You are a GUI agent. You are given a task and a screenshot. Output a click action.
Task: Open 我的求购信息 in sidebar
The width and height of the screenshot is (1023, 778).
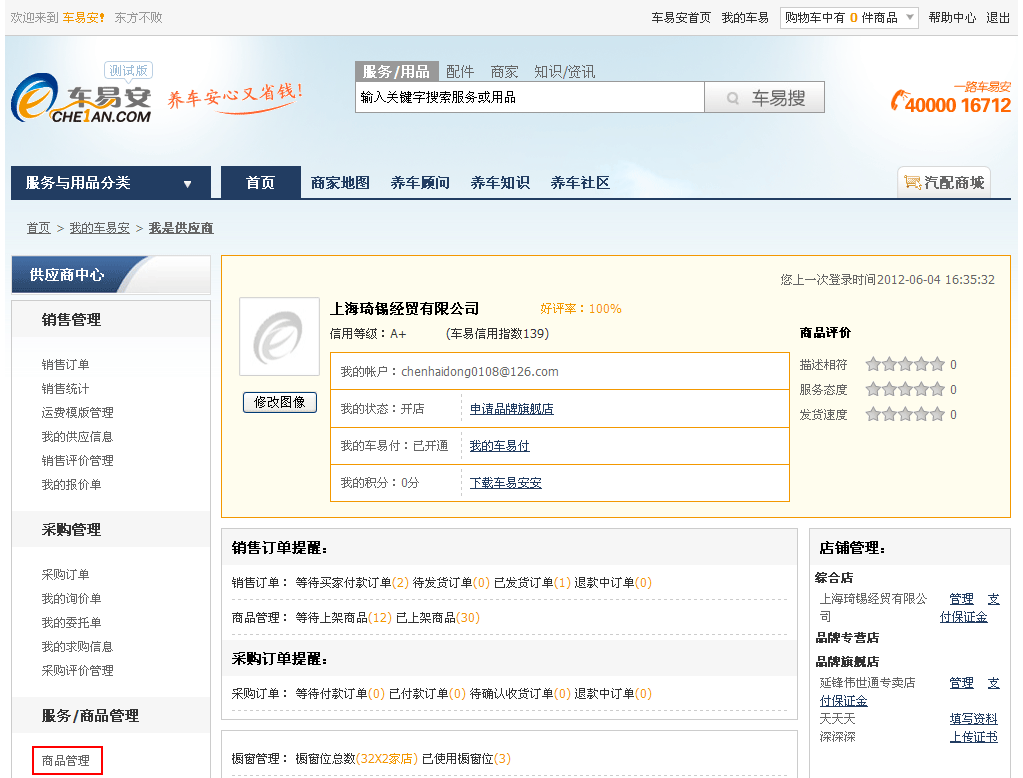[x=78, y=647]
